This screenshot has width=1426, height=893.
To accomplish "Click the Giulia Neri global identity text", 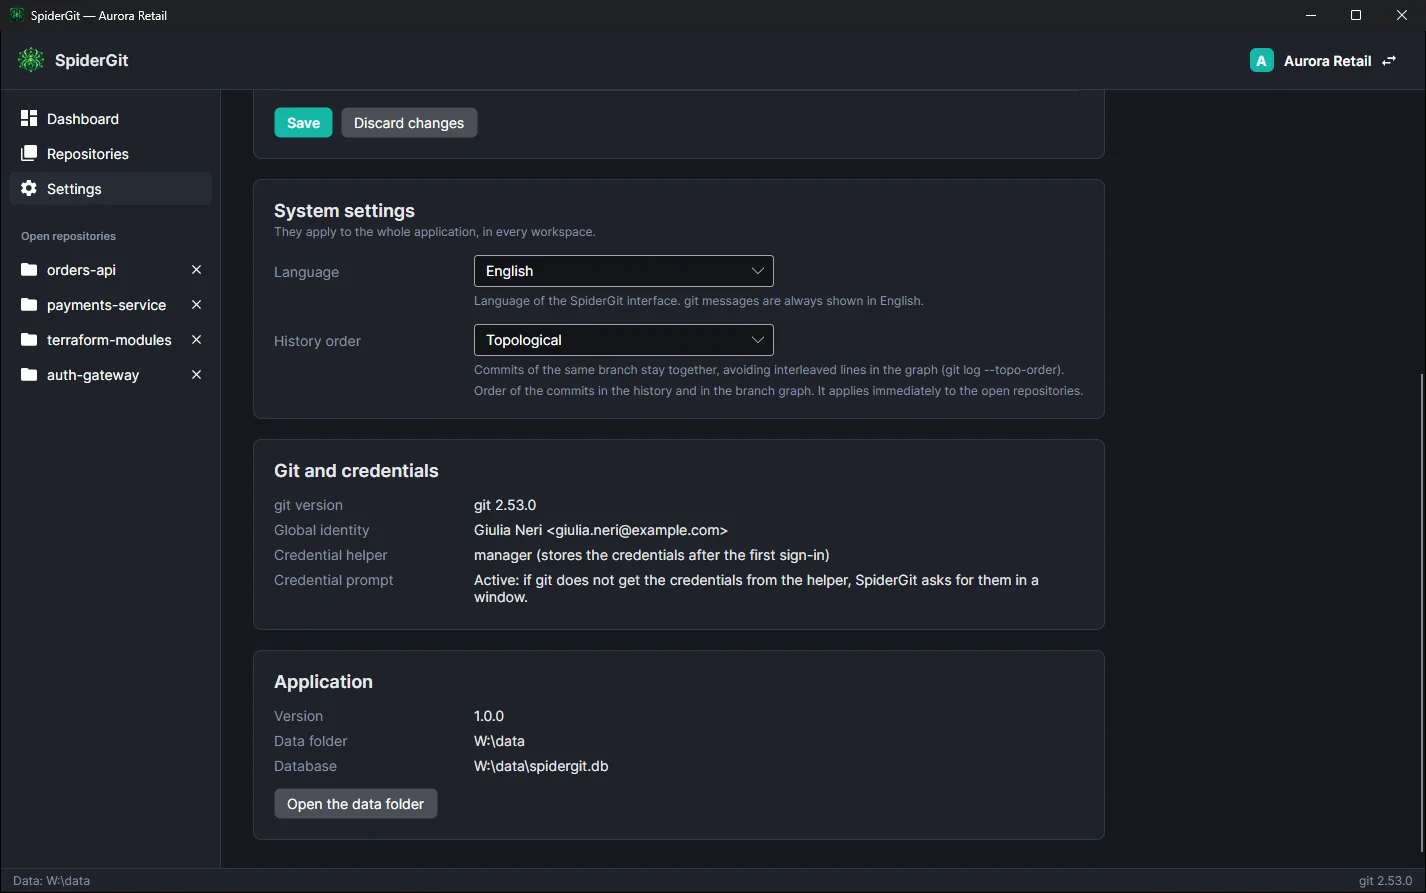I will click(x=601, y=530).
